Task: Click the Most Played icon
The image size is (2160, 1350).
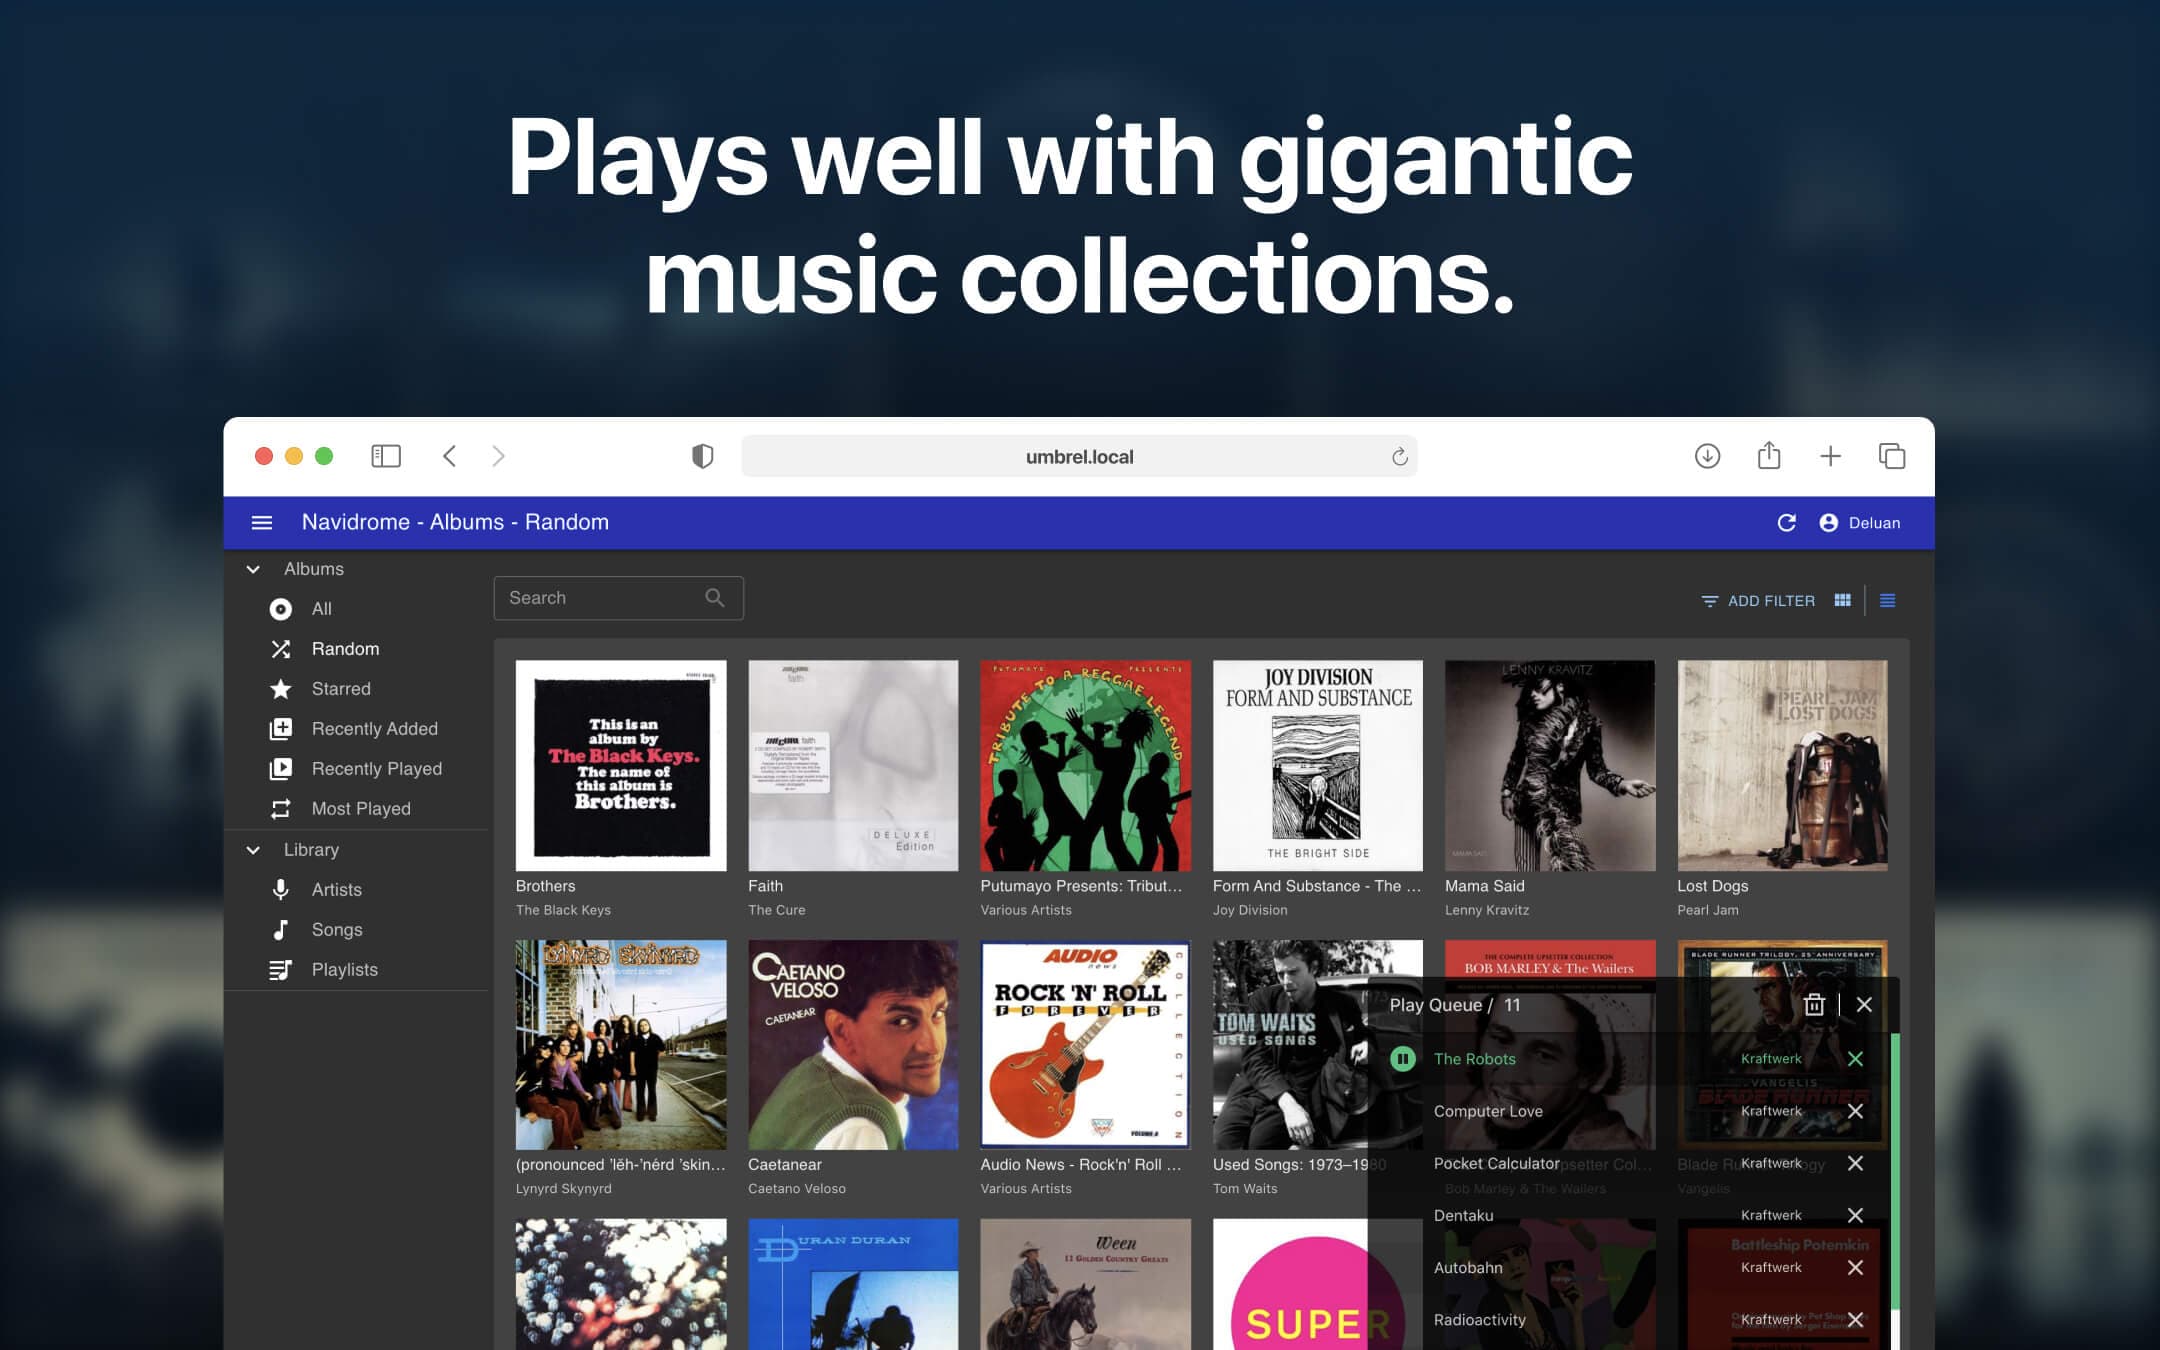Action: point(280,807)
